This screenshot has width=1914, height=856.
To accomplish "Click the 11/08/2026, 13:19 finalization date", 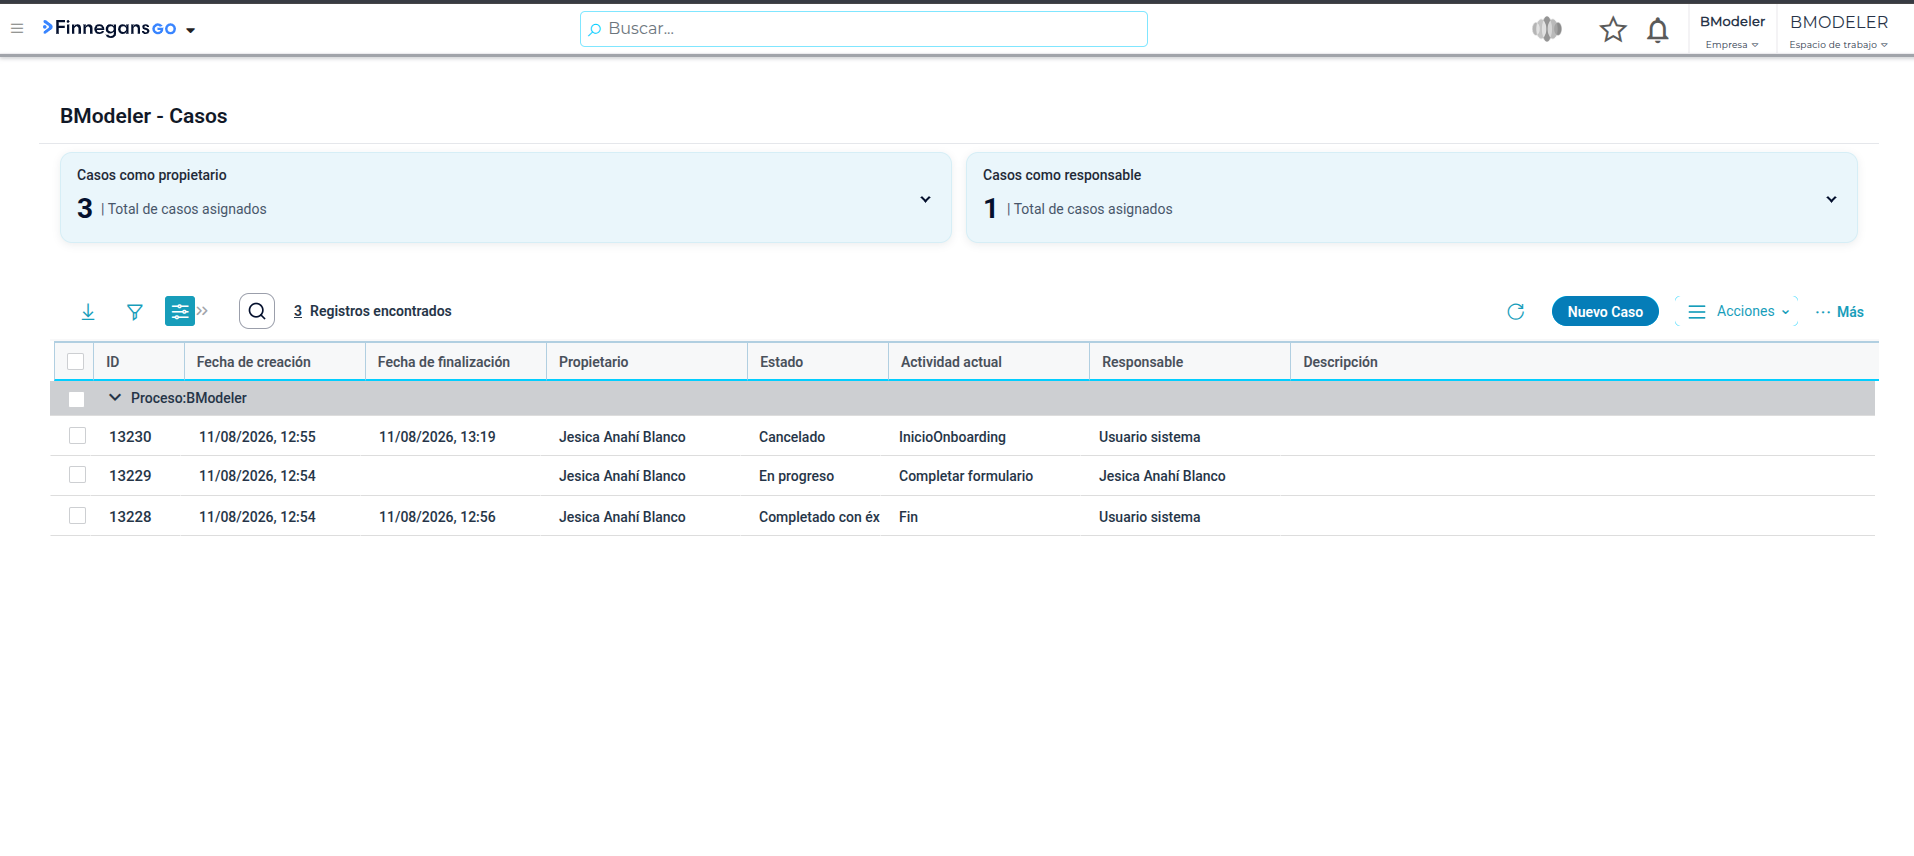I will tap(437, 437).
